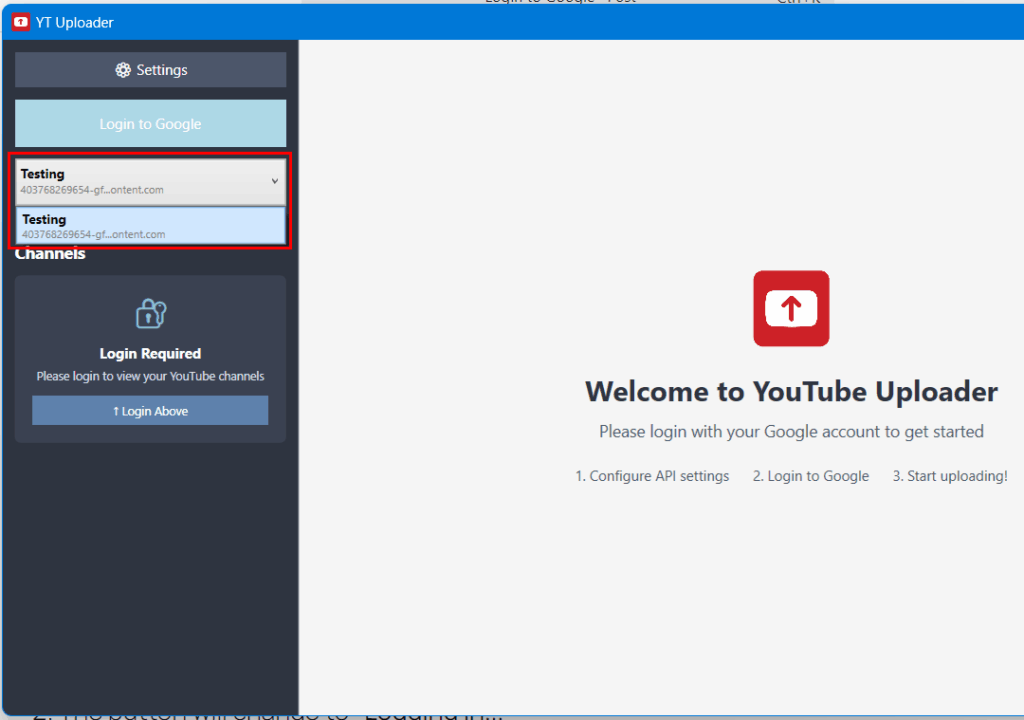Image resolution: width=1024 pixels, height=720 pixels.
Task: Expand the account dropdown chevron arrow
Action: [x=275, y=181]
